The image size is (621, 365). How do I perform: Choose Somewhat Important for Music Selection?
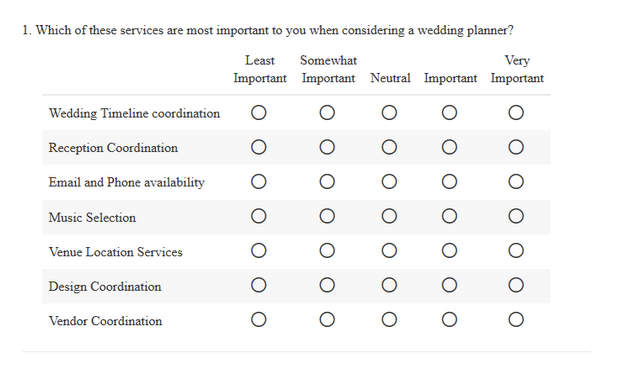tap(327, 216)
